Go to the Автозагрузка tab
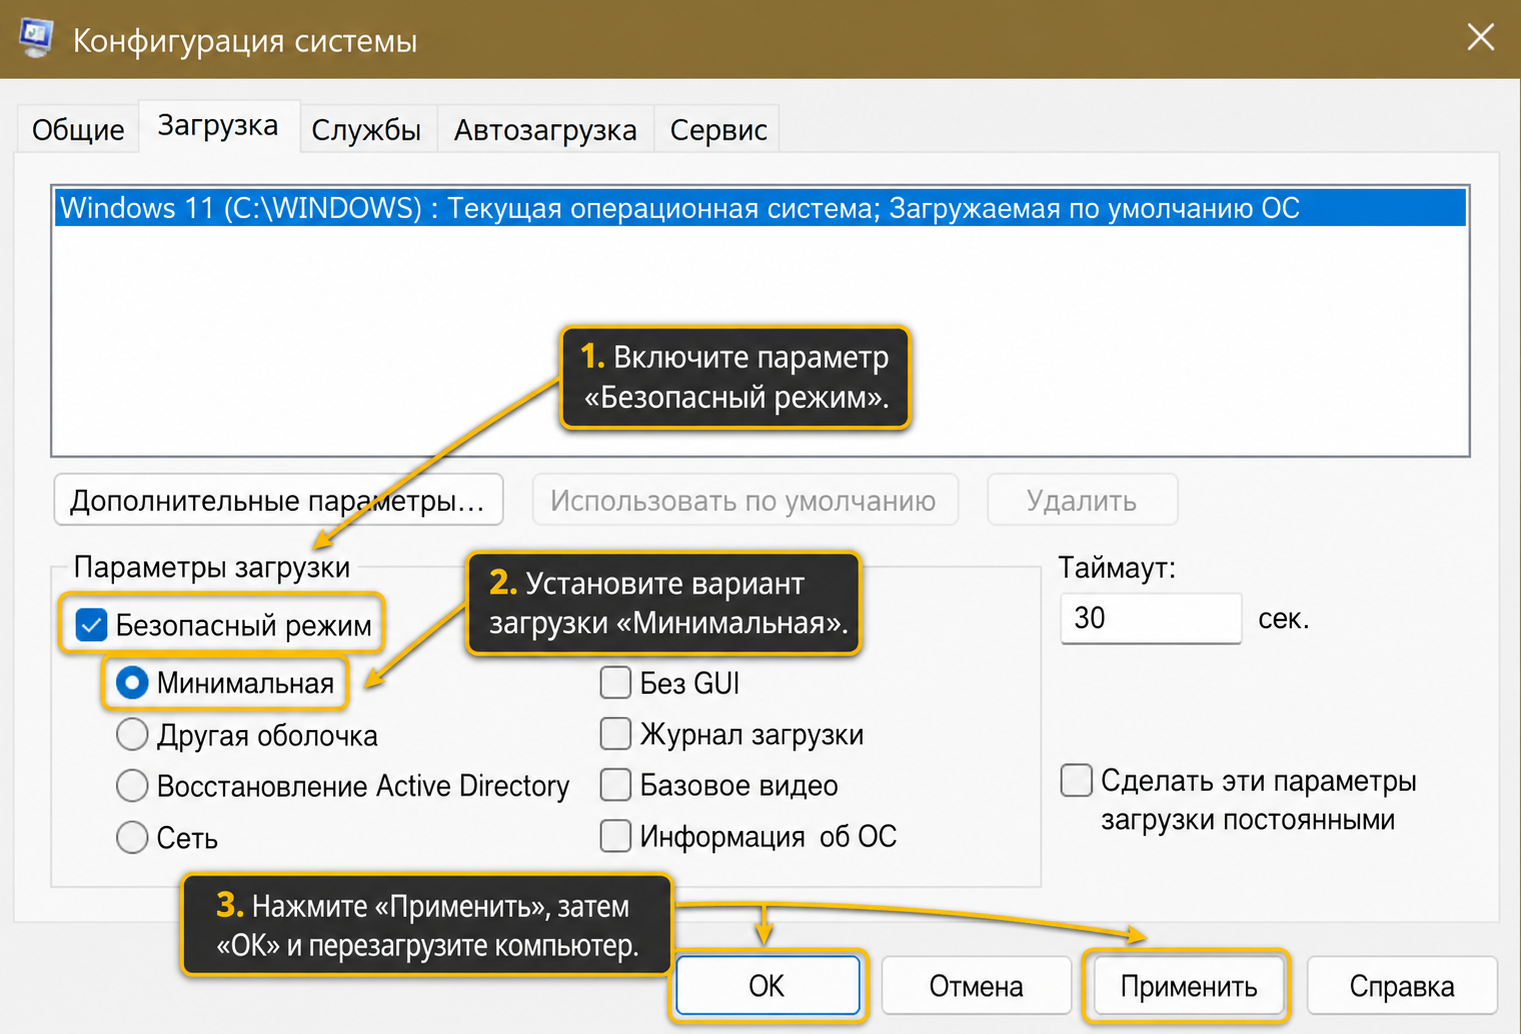 (x=545, y=129)
